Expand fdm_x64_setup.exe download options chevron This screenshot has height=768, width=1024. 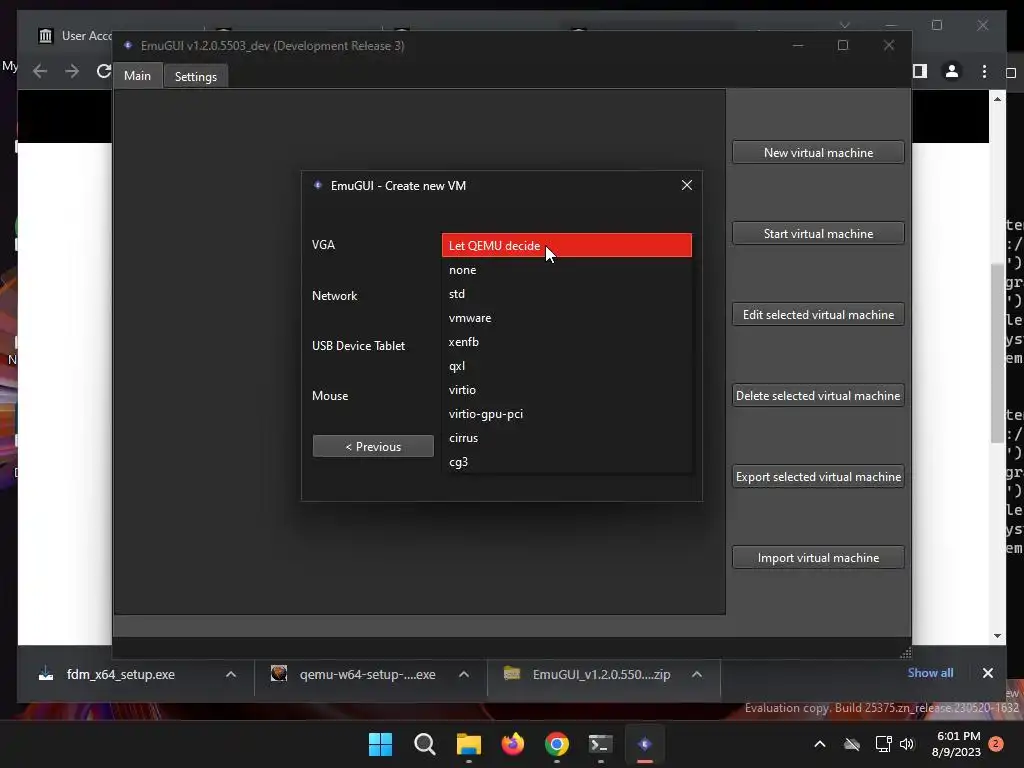coord(231,675)
